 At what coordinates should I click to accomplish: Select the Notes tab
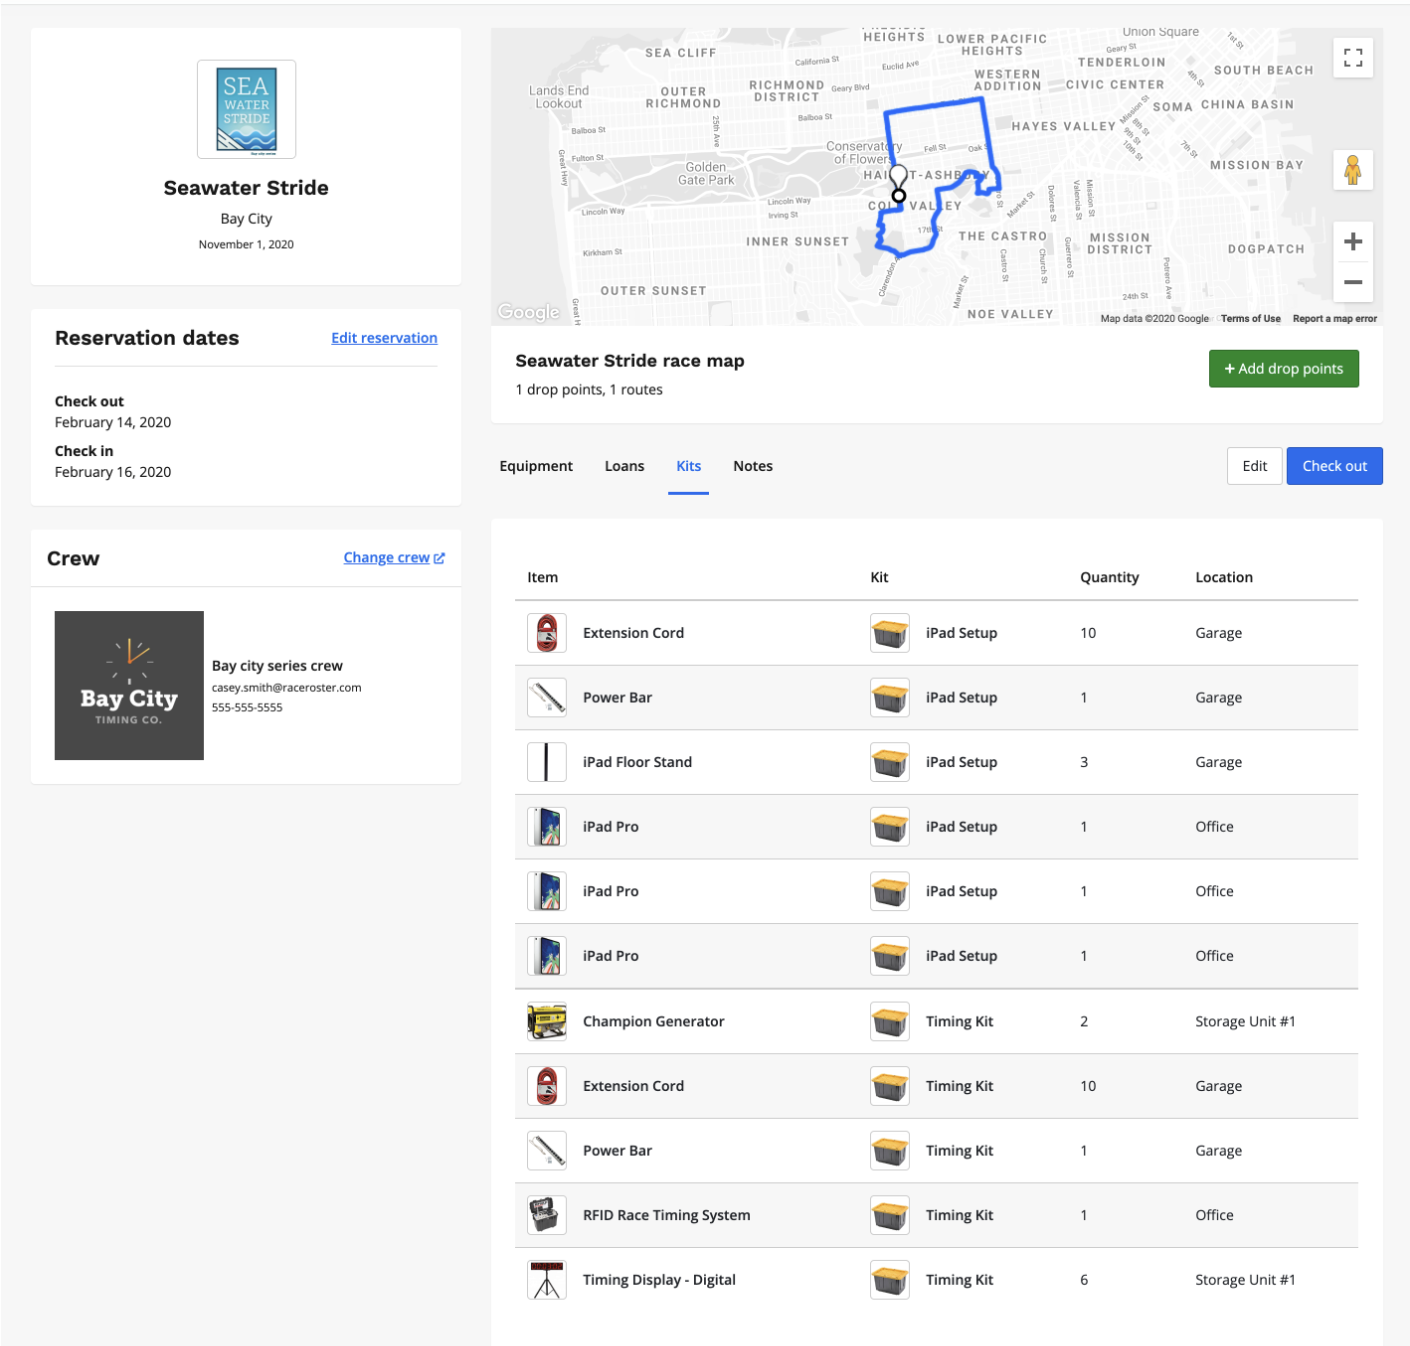[x=752, y=466]
